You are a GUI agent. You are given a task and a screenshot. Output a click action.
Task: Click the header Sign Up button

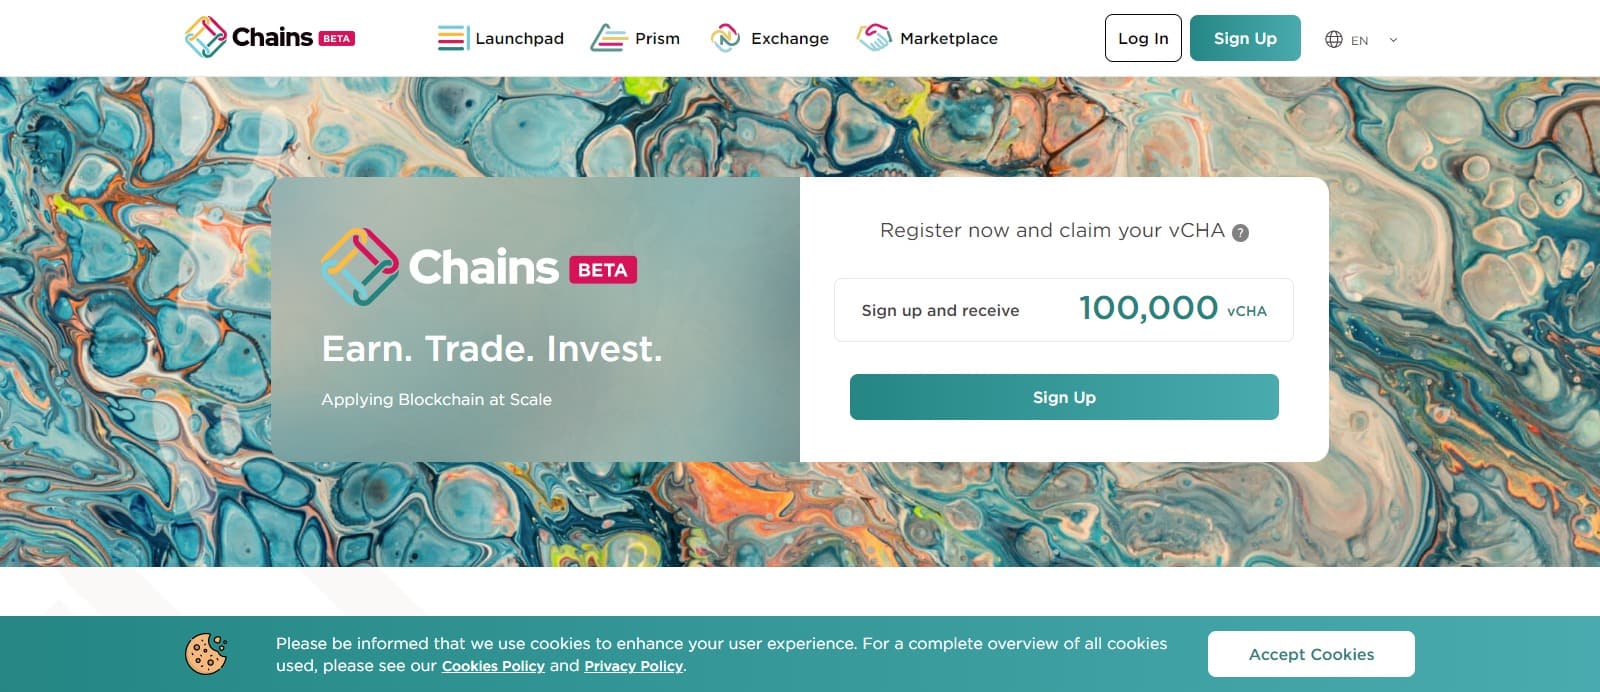[1244, 38]
